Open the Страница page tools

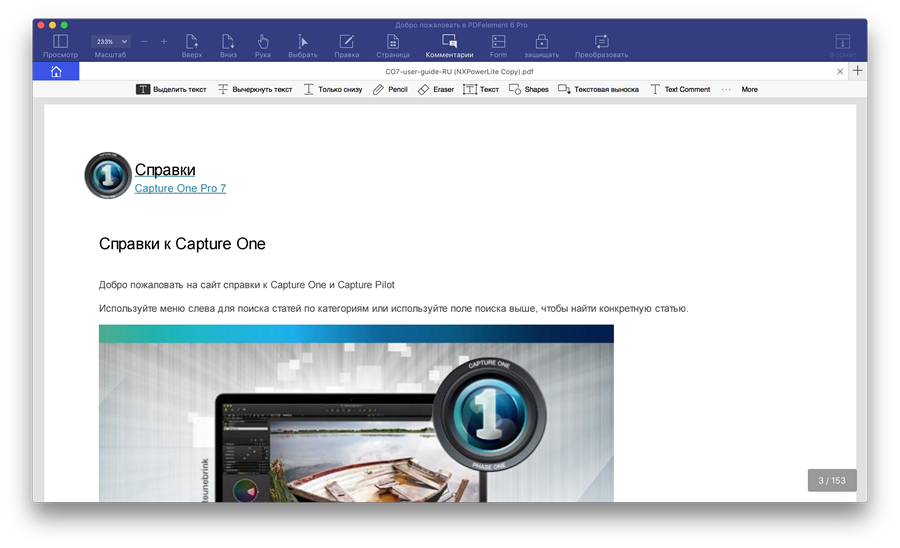point(393,46)
